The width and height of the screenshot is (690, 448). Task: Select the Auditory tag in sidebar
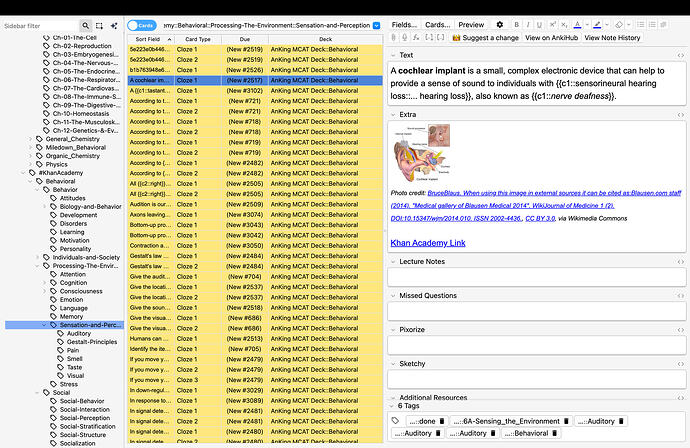79,334
